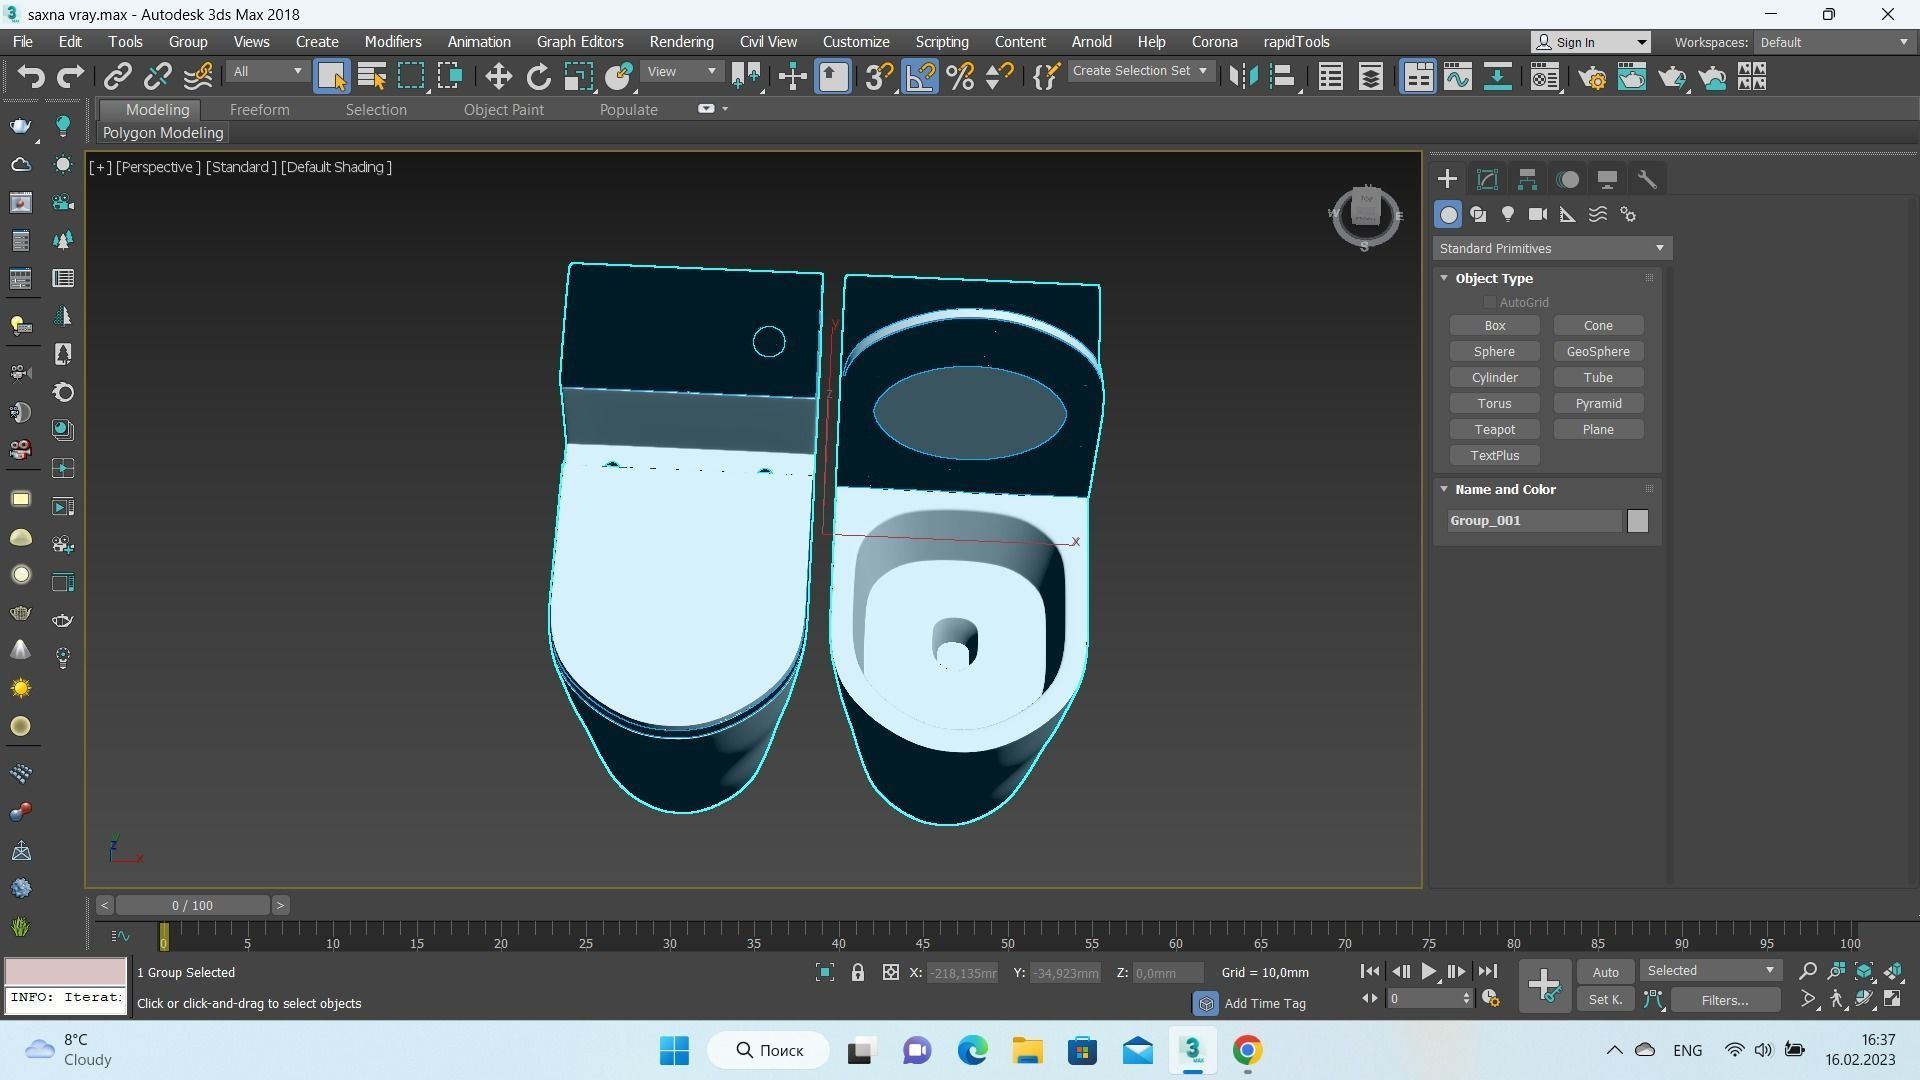
Task: Enable the AutoGrid checkbox
Action: pos(1490,303)
